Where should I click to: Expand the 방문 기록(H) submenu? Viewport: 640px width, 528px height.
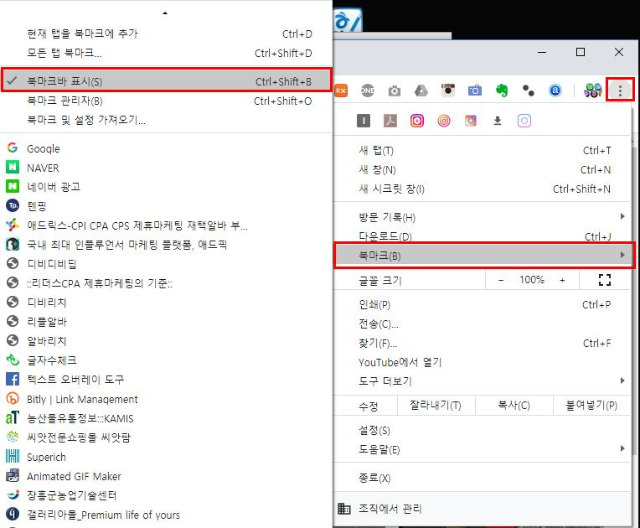(x=484, y=217)
